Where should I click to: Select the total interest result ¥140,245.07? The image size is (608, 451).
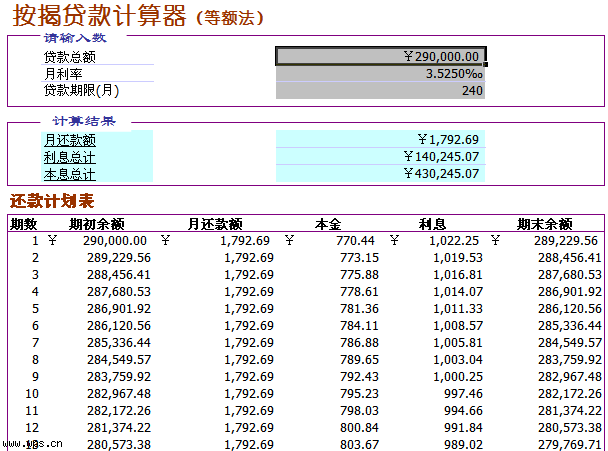(x=380, y=157)
